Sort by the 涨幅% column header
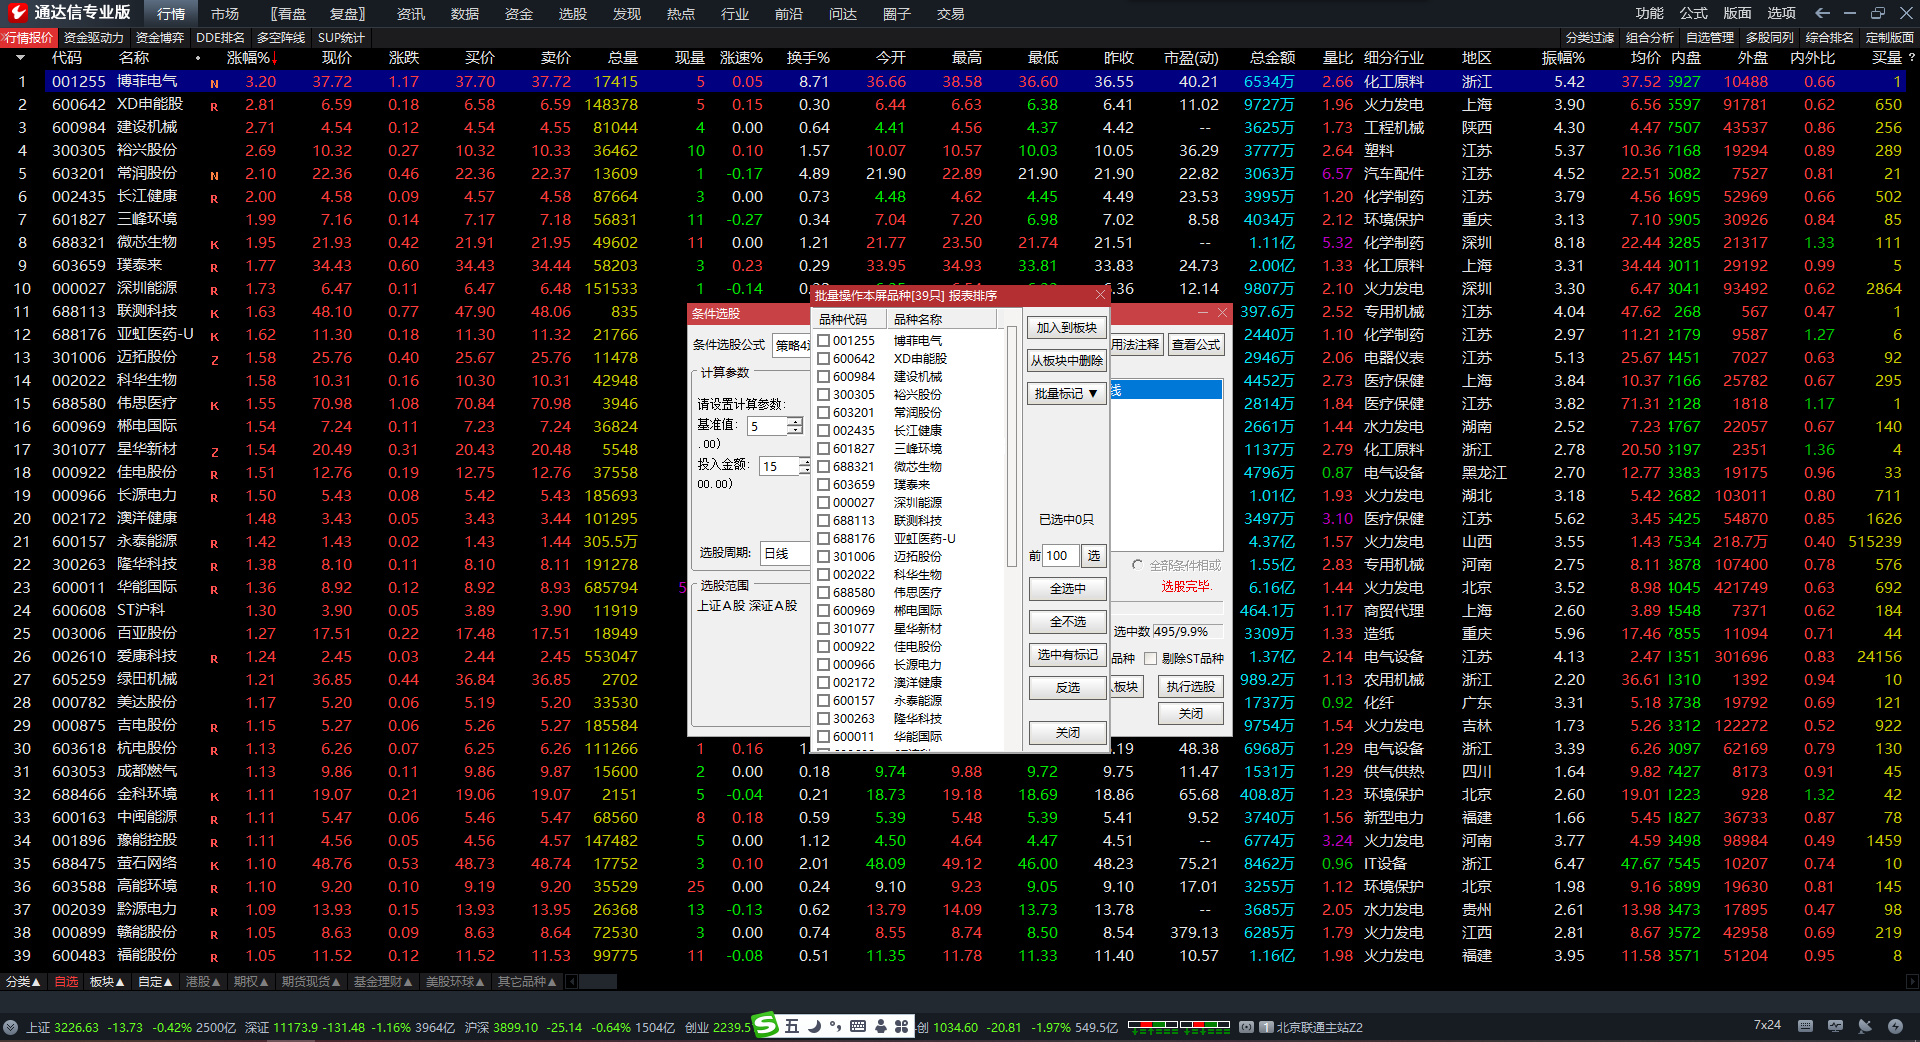The image size is (1920, 1042). click(252, 58)
